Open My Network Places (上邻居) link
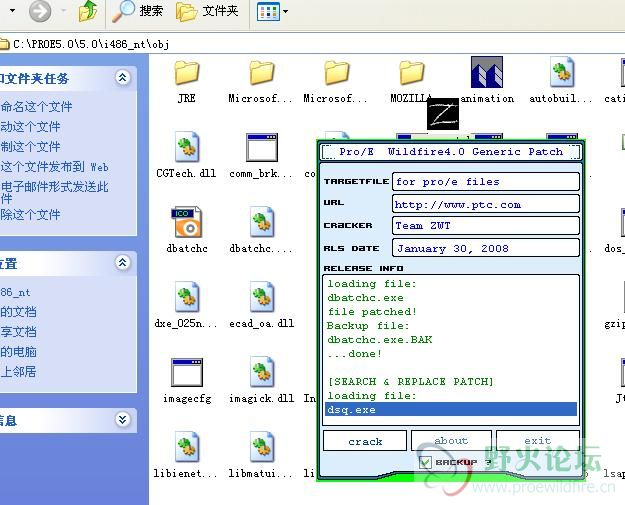The height and width of the screenshot is (505, 625). [18, 372]
